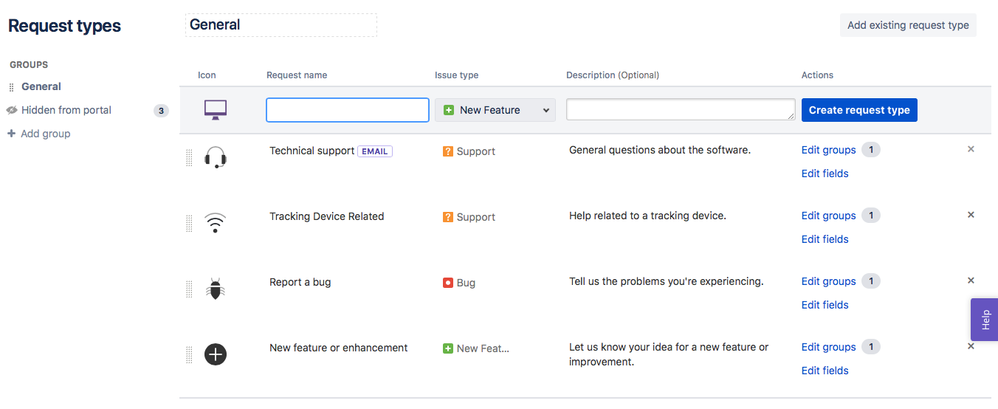The width and height of the screenshot is (998, 409).
Task: Click the bug icon for Report a bug
Action: [215, 289]
